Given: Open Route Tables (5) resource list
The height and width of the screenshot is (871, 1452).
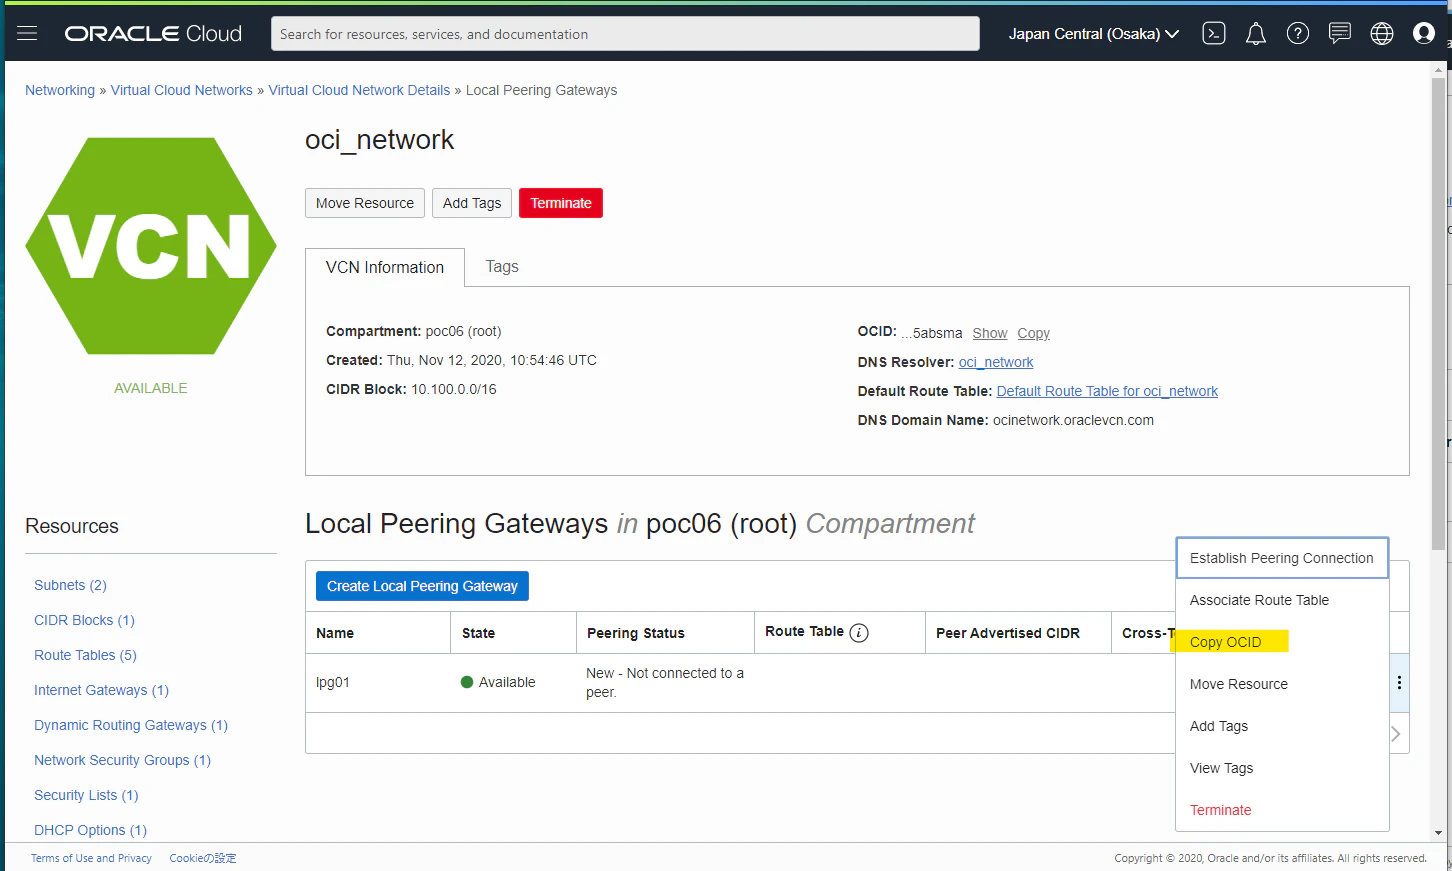Looking at the screenshot, I should point(85,655).
